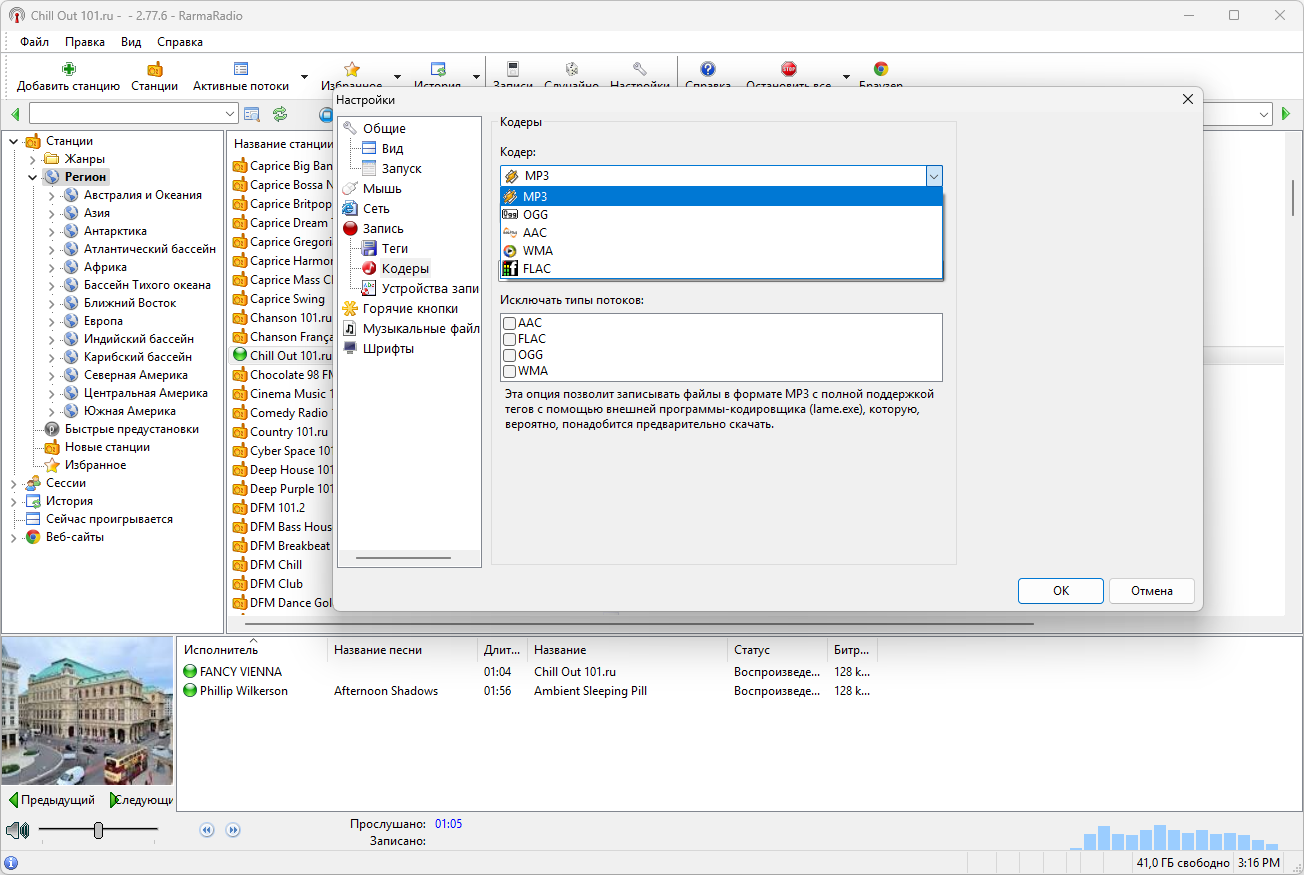Tick the WMA exclude-stream checkbox
Viewport: 1304px width, 875px height.
click(510, 371)
